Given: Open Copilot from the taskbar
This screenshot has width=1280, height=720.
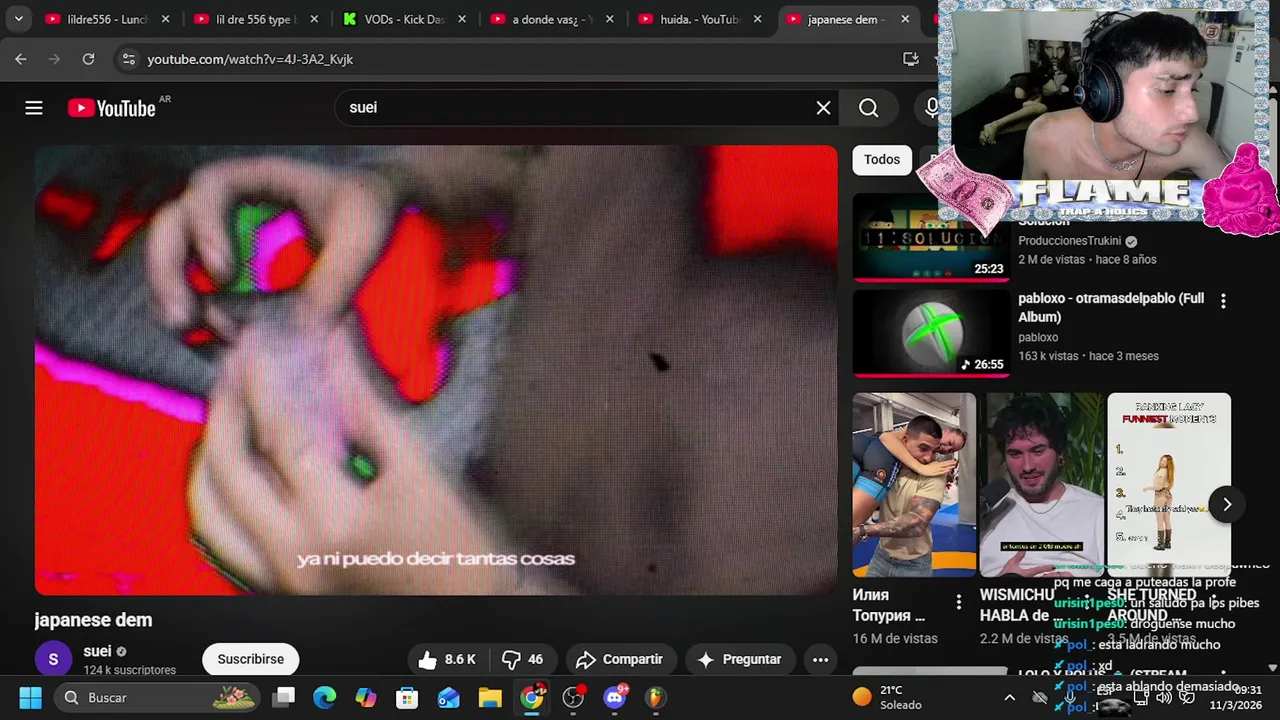Looking at the screenshot, I should coord(366,697).
